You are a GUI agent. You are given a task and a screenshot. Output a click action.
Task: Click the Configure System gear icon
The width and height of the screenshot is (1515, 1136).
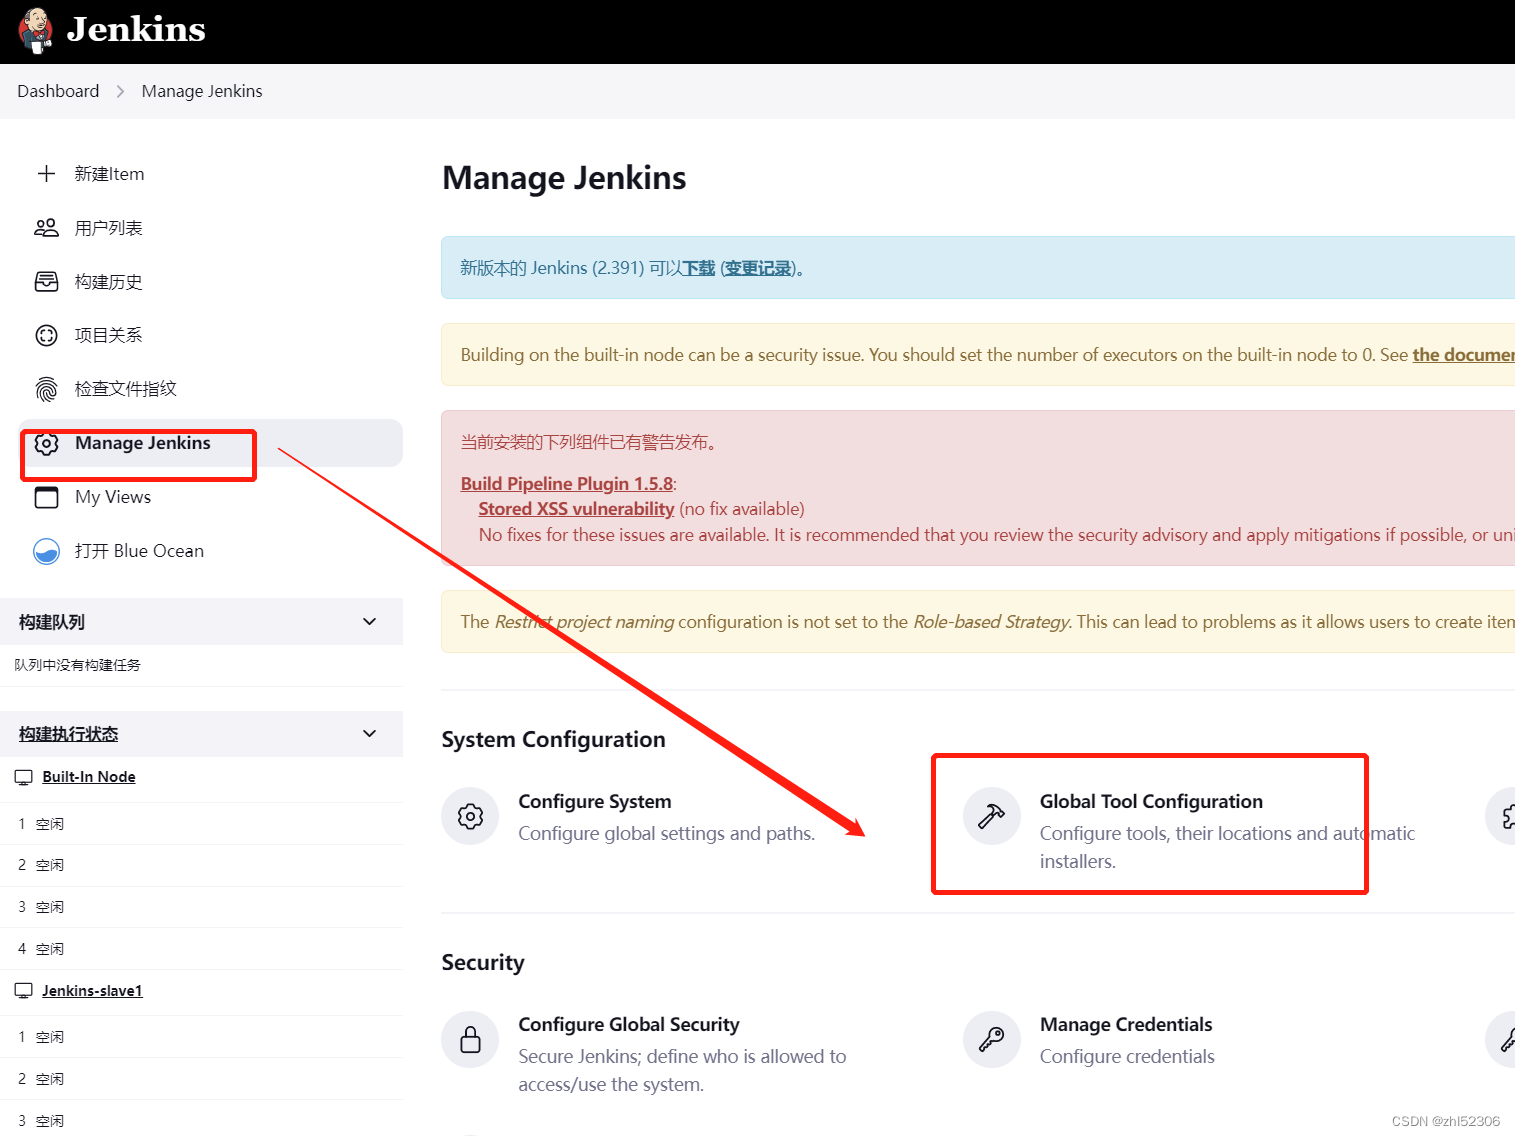[x=470, y=816]
